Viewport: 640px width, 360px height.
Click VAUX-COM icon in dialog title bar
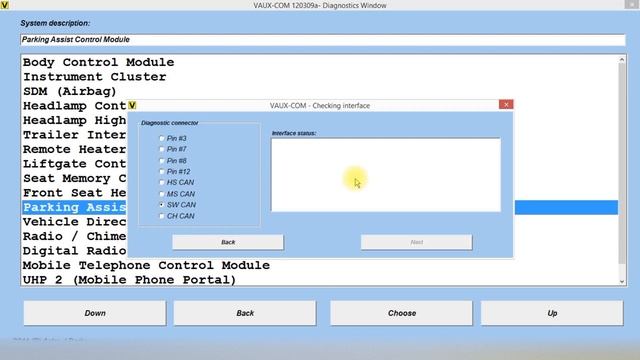coord(132,105)
